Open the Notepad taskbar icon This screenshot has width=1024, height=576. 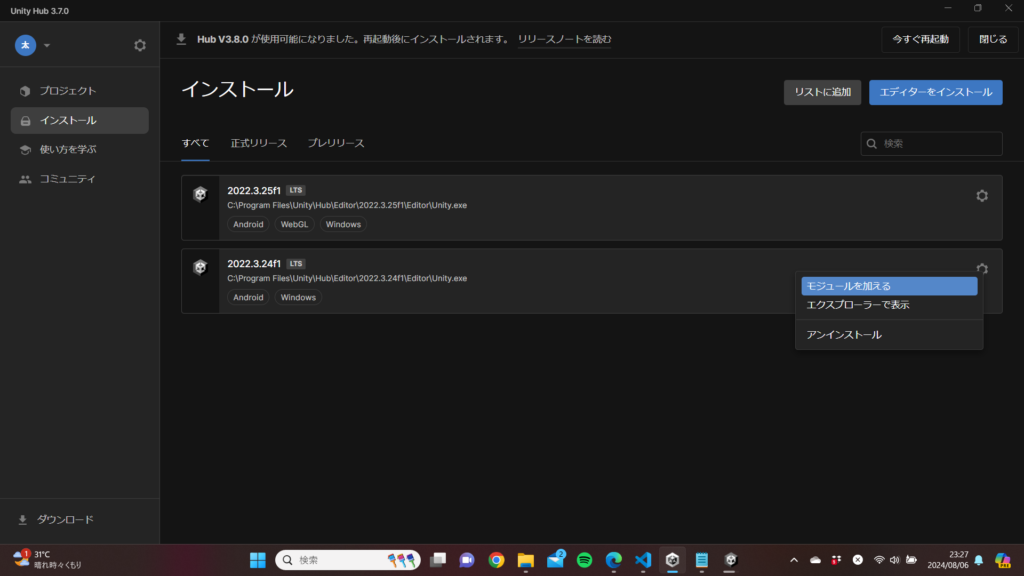tap(701, 560)
